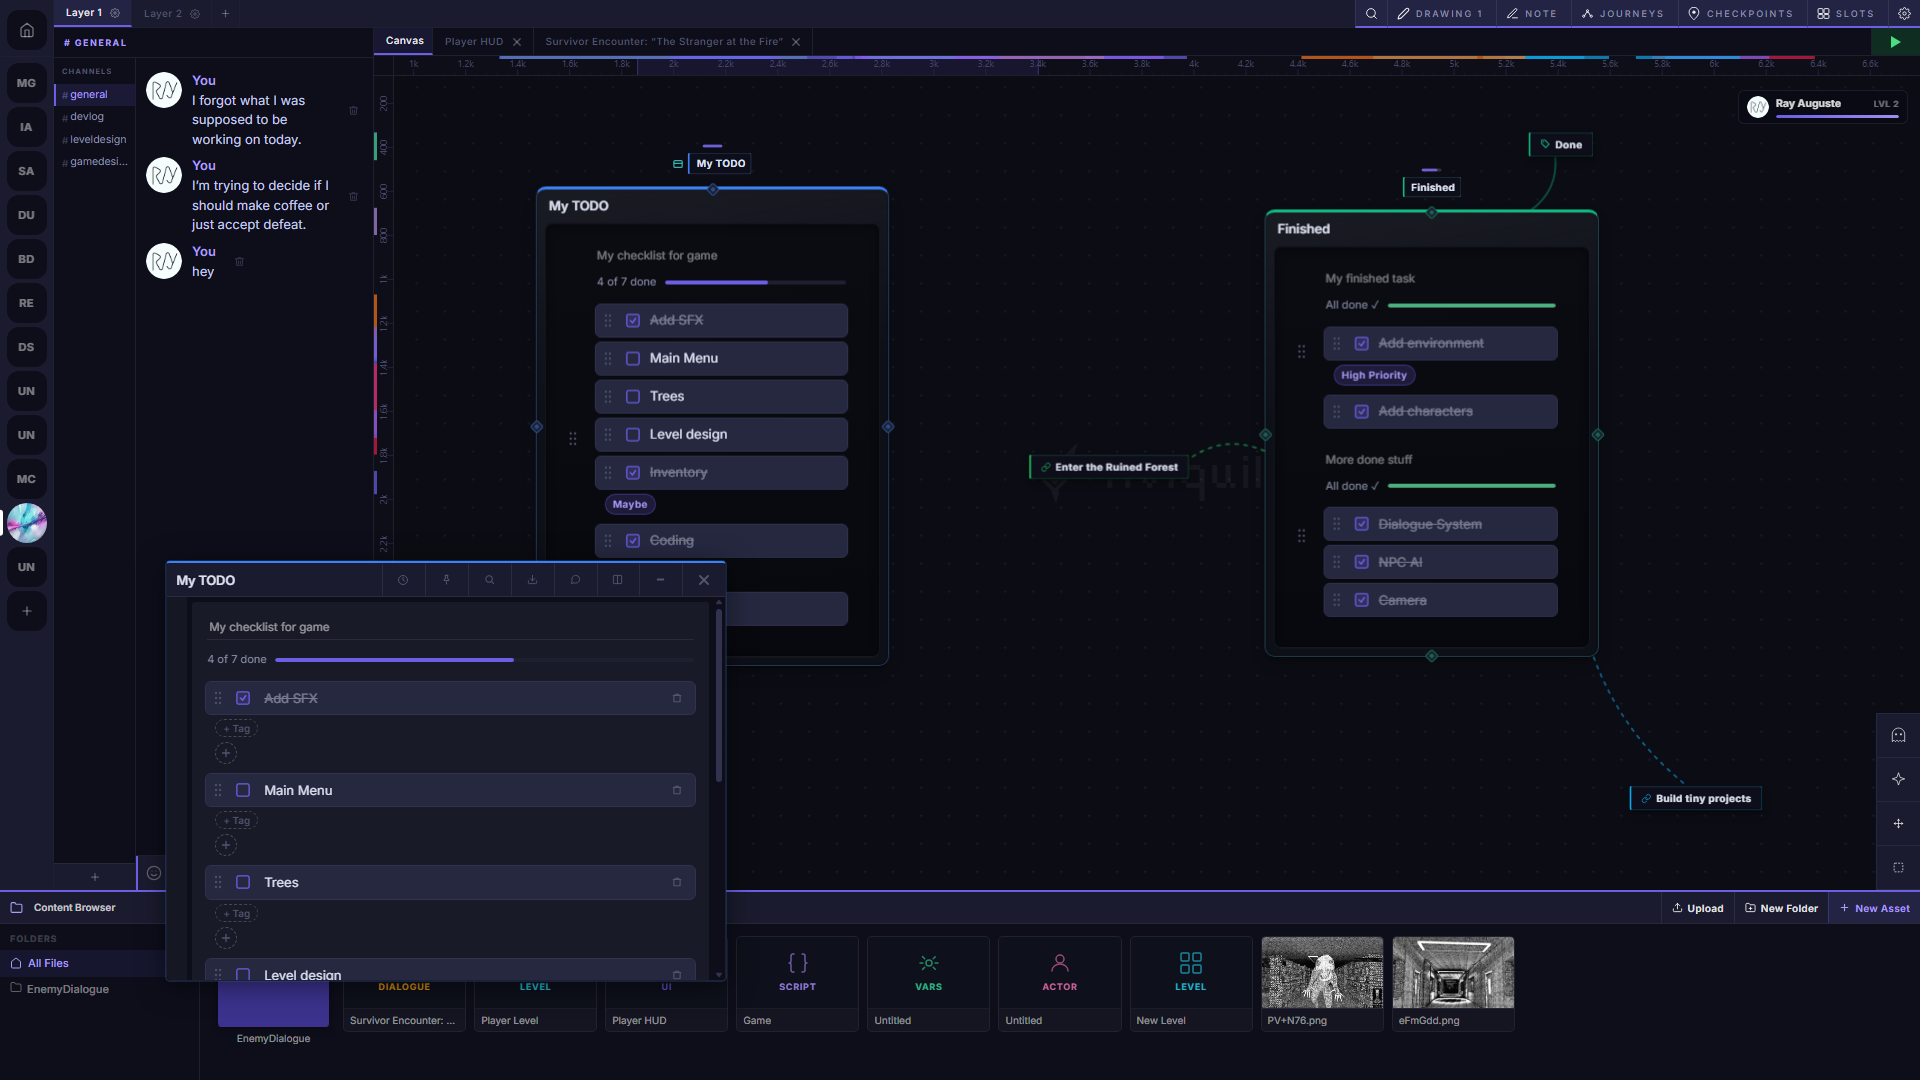The image size is (1920, 1080).
Task: Select the All Files folder
Action: coord(83,964)
